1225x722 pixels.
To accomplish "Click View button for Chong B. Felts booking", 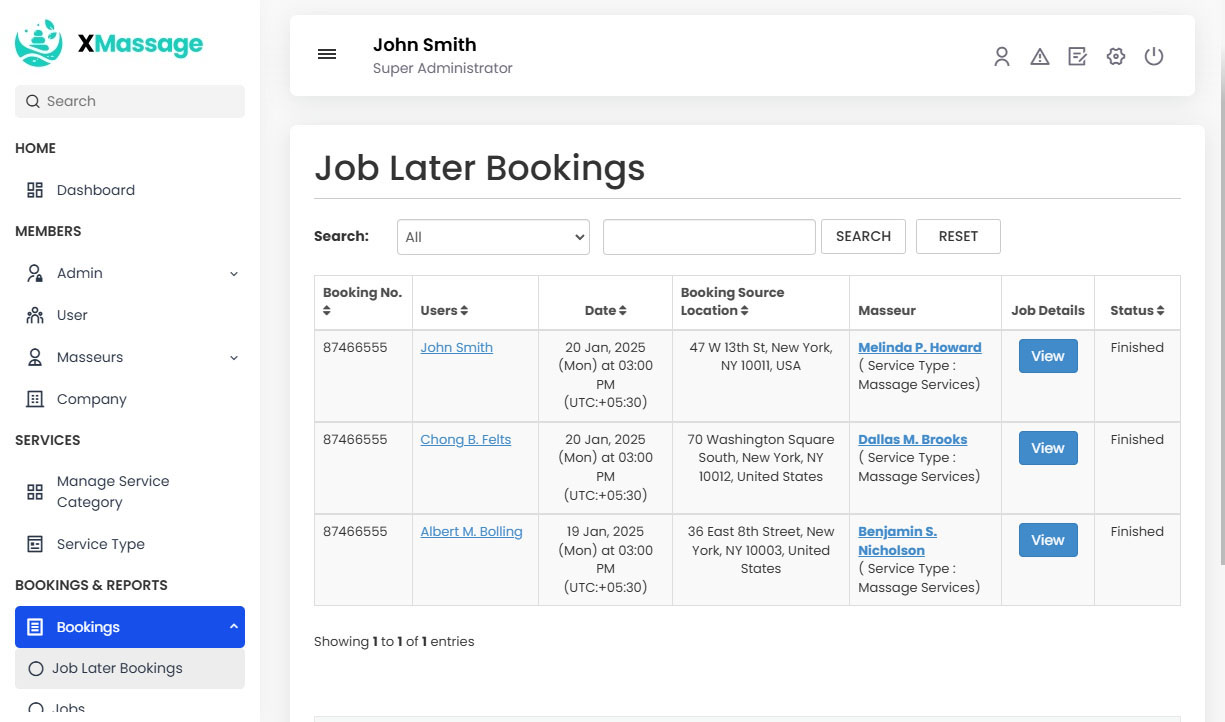I will (x=1047, y=448).
